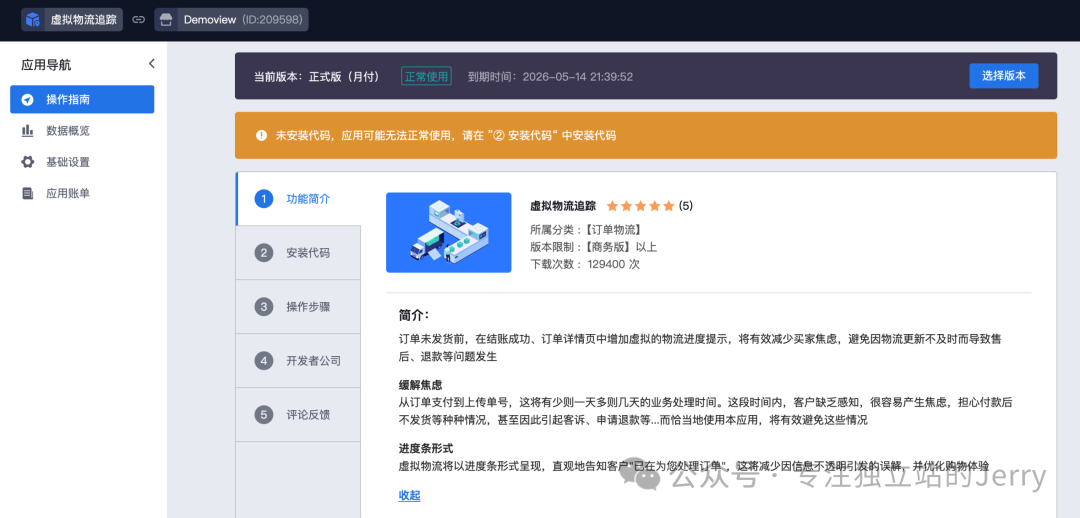Viewport: 1080px width, 518px height.
Task: Click 下载次数: 129400 次 text
Action: 585,264
